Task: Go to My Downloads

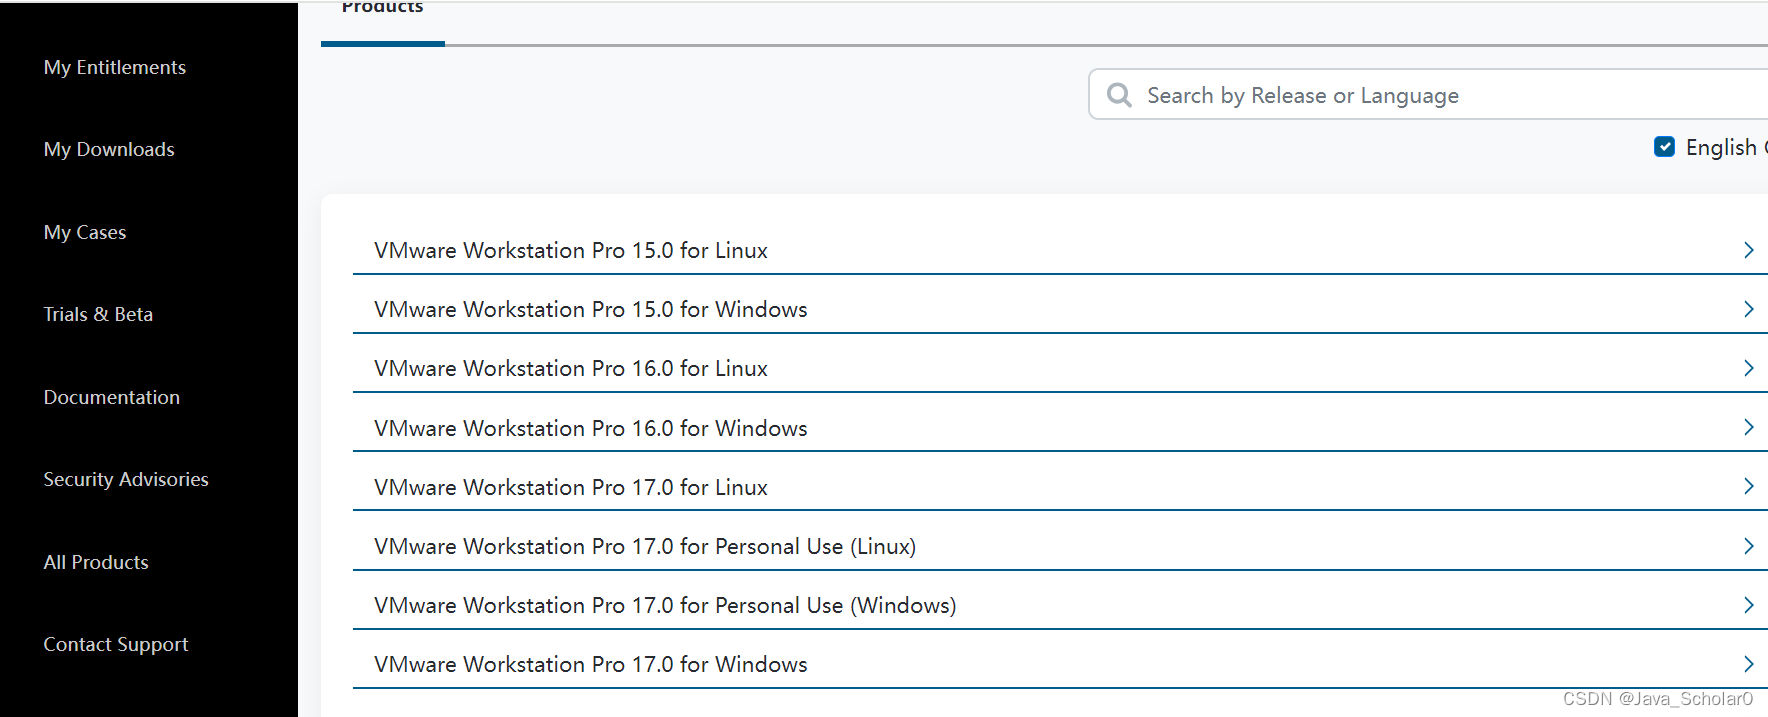Action: pyautogui.click(x=109, y=149)
